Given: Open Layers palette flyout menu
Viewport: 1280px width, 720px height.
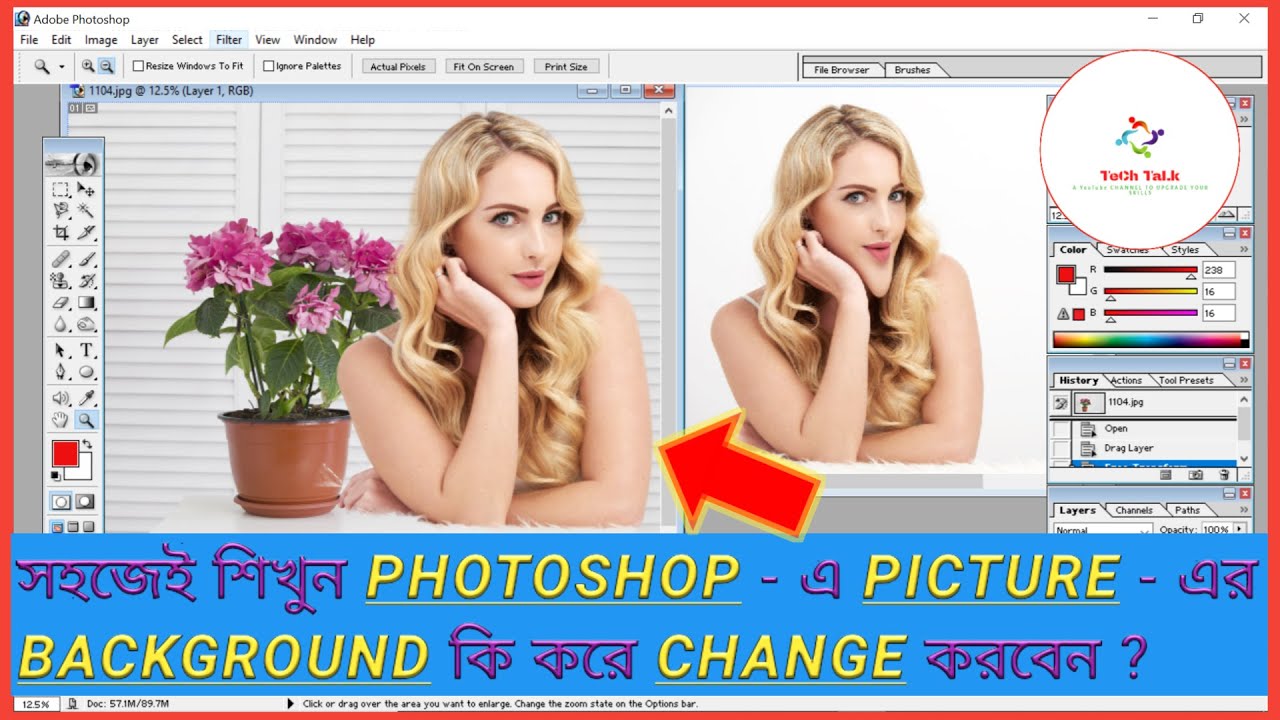Looking at the screenshot, I should [1244, 510].
